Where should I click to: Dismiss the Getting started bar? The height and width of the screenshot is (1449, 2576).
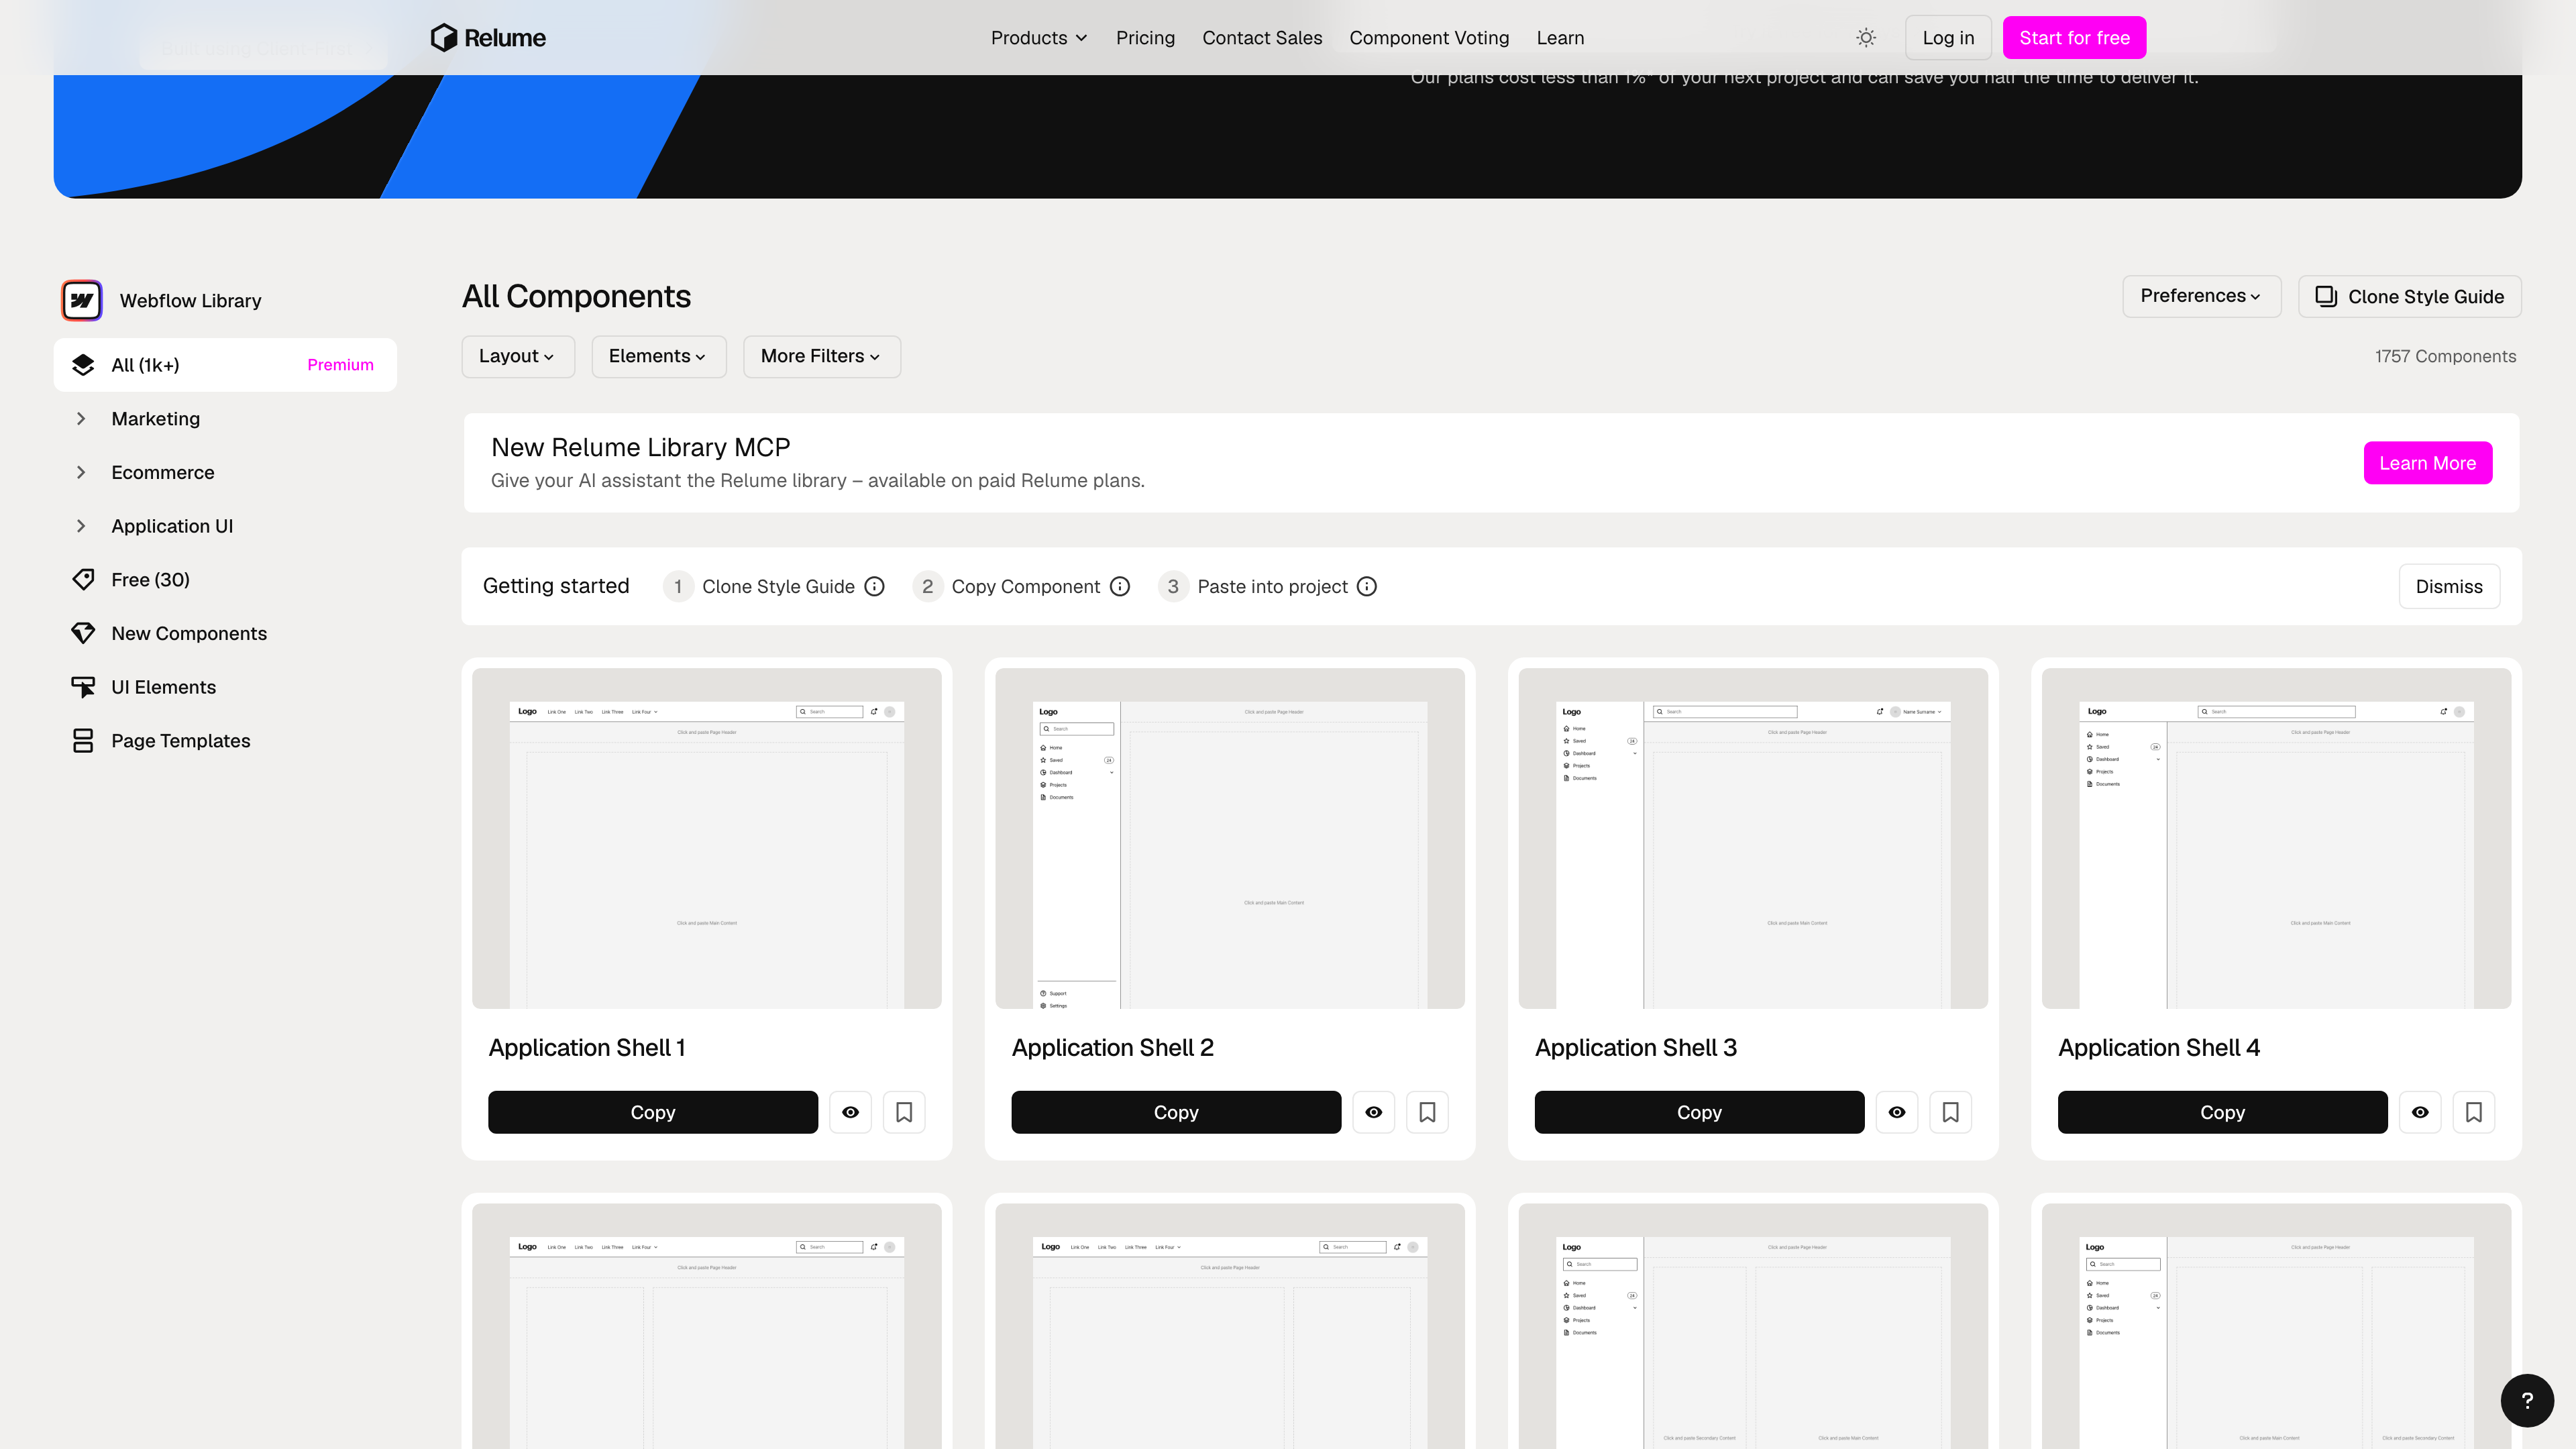click(2449, 586)
